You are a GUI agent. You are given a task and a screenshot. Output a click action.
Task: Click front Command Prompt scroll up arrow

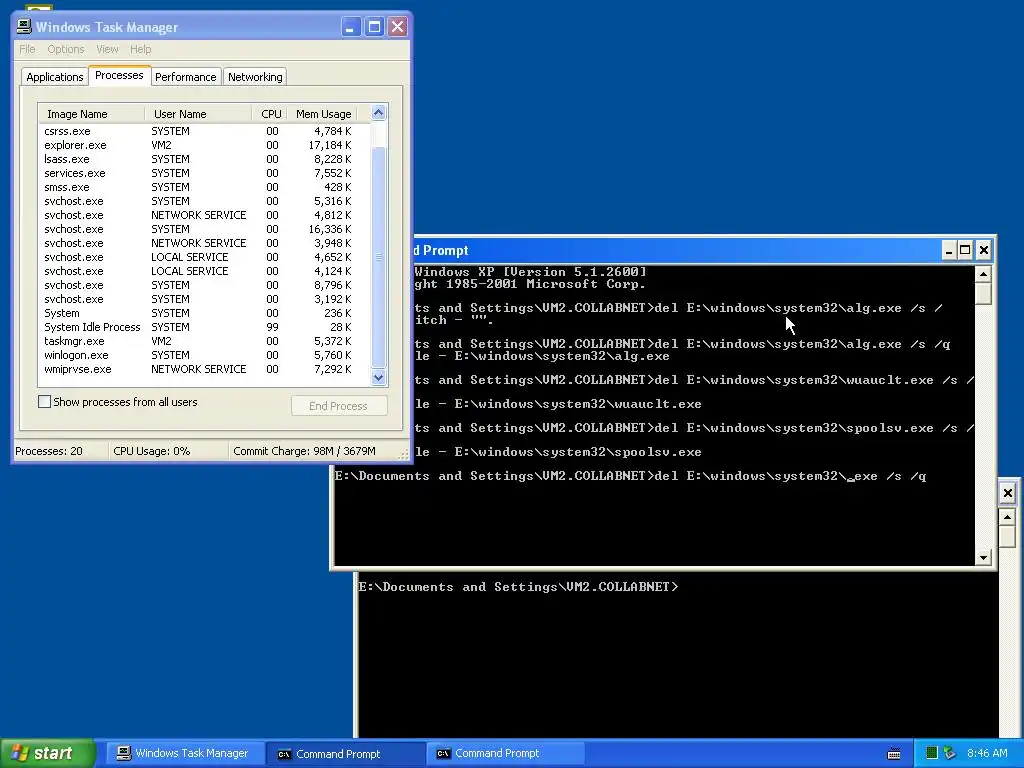[x=984, y=274]
